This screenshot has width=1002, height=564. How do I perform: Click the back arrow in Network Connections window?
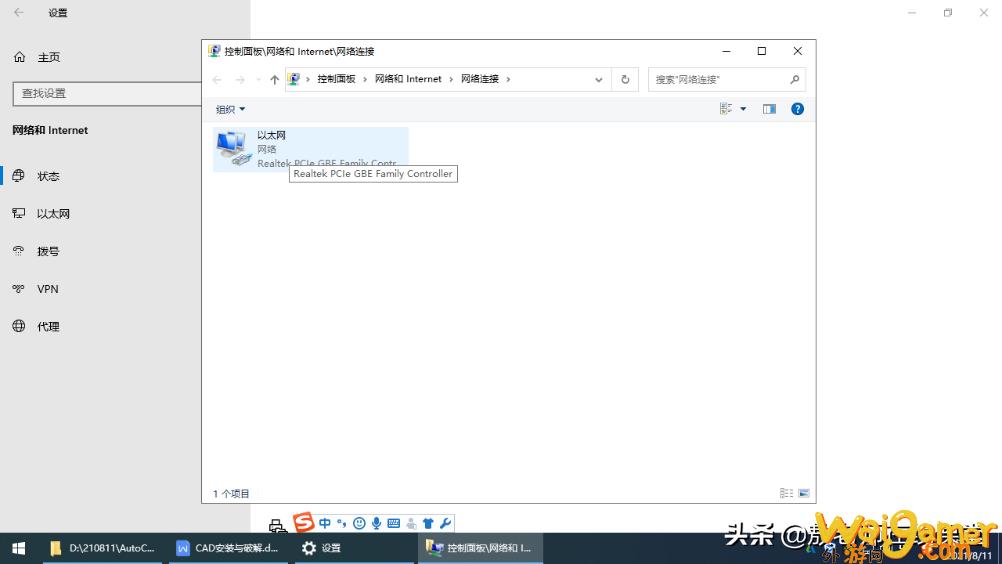coord(217,79)
